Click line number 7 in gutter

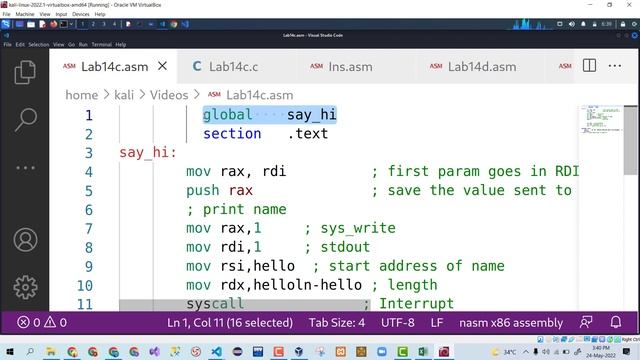point(89,229)
